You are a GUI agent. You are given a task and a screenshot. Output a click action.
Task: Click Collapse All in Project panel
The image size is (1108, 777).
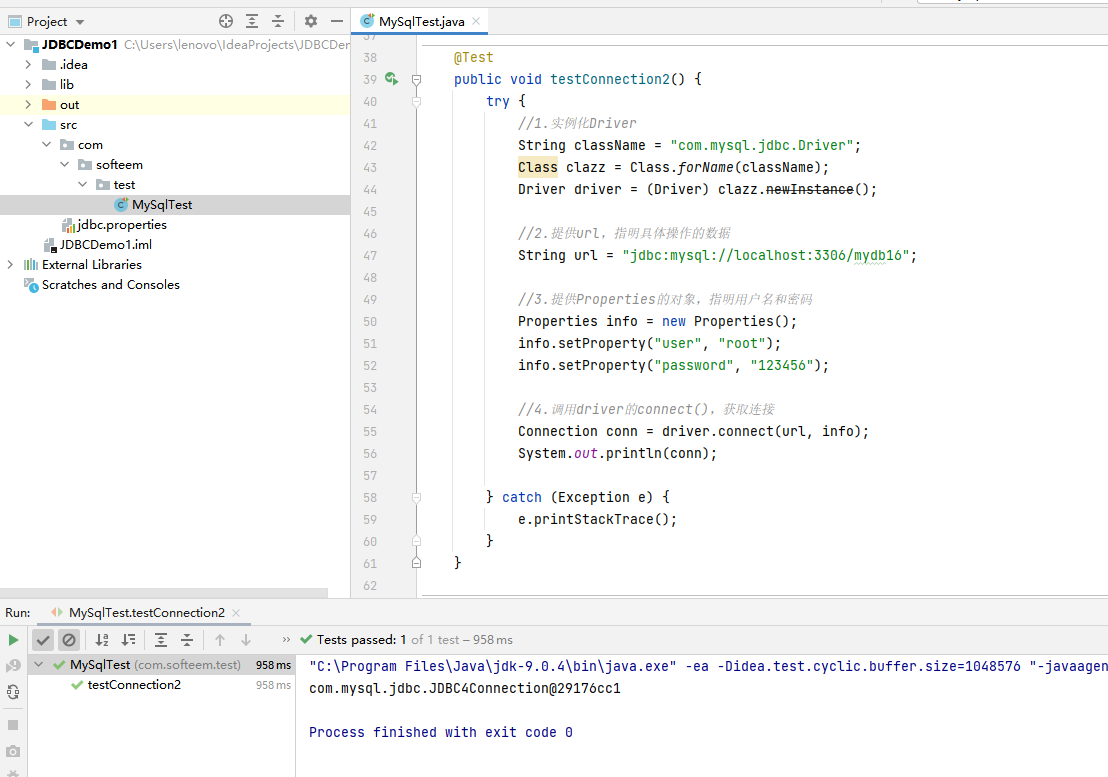[278, 21]
